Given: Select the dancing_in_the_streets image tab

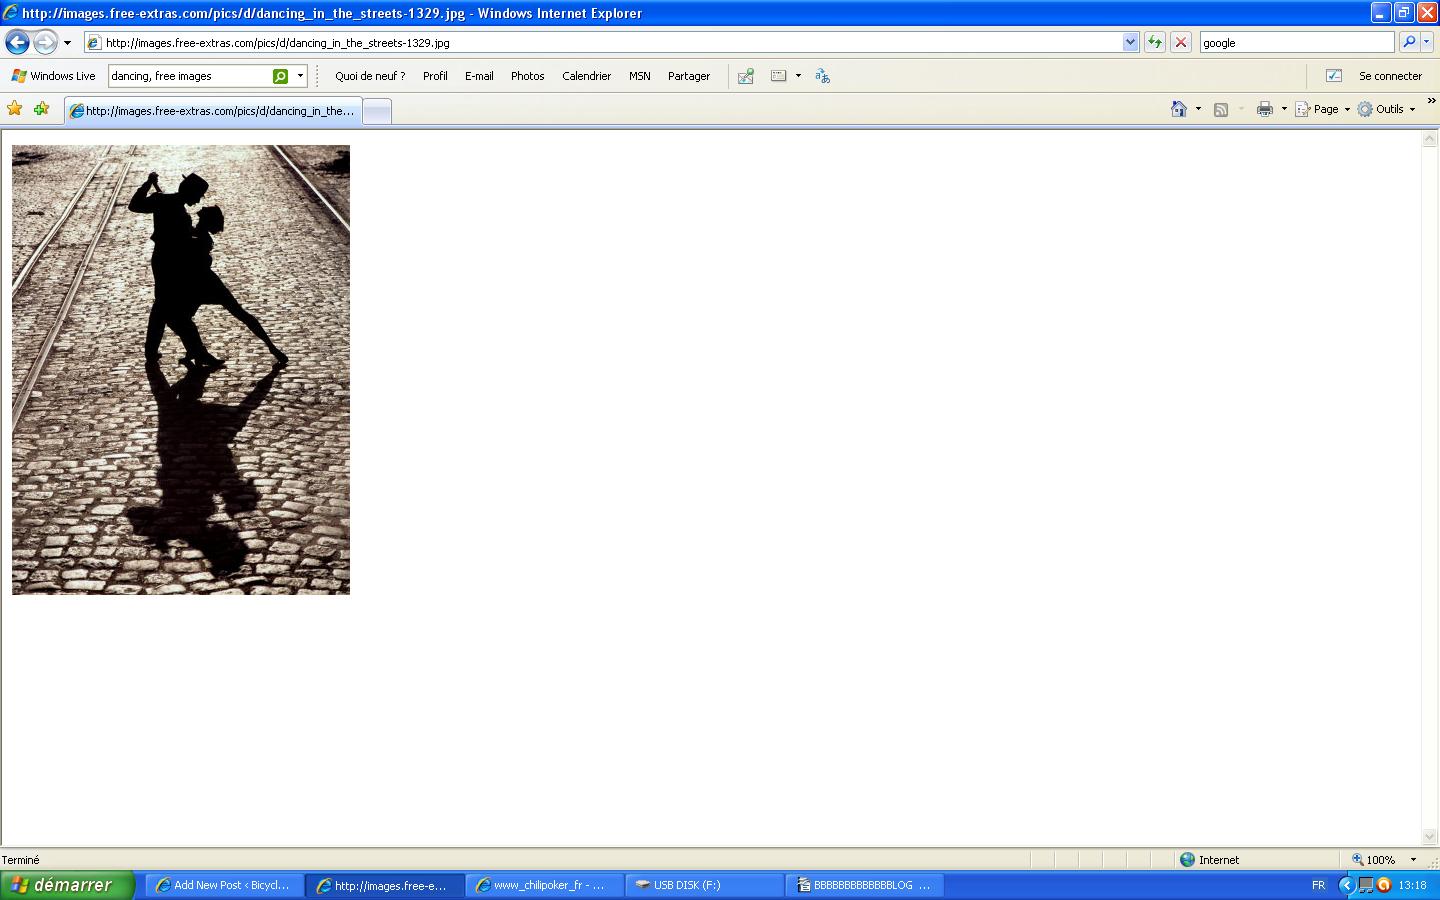Looking at the screenshot, I should pos(213,111).
